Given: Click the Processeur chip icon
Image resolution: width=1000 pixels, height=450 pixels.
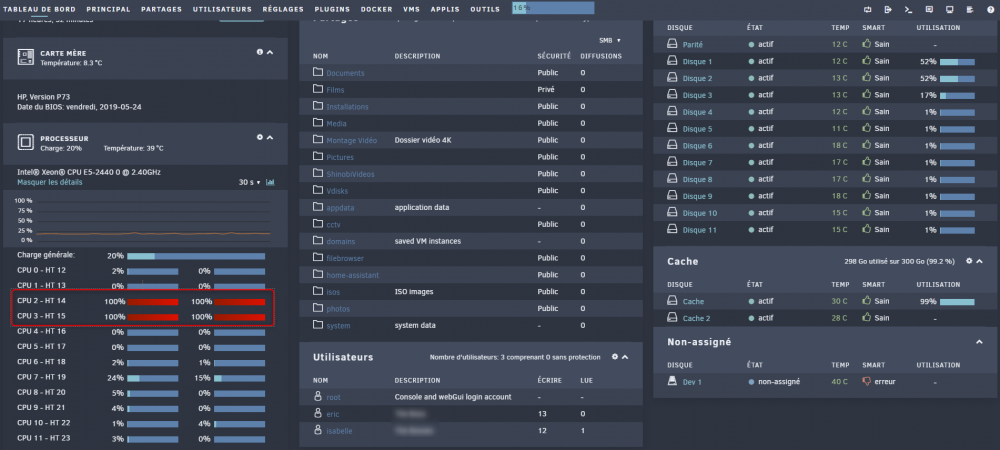Looking at the screenshot, I should pyautogui.click(x=26, y=142).
